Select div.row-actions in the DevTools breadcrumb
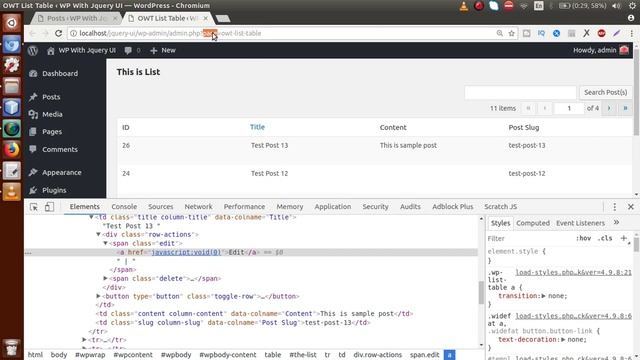 click(378, 355)
